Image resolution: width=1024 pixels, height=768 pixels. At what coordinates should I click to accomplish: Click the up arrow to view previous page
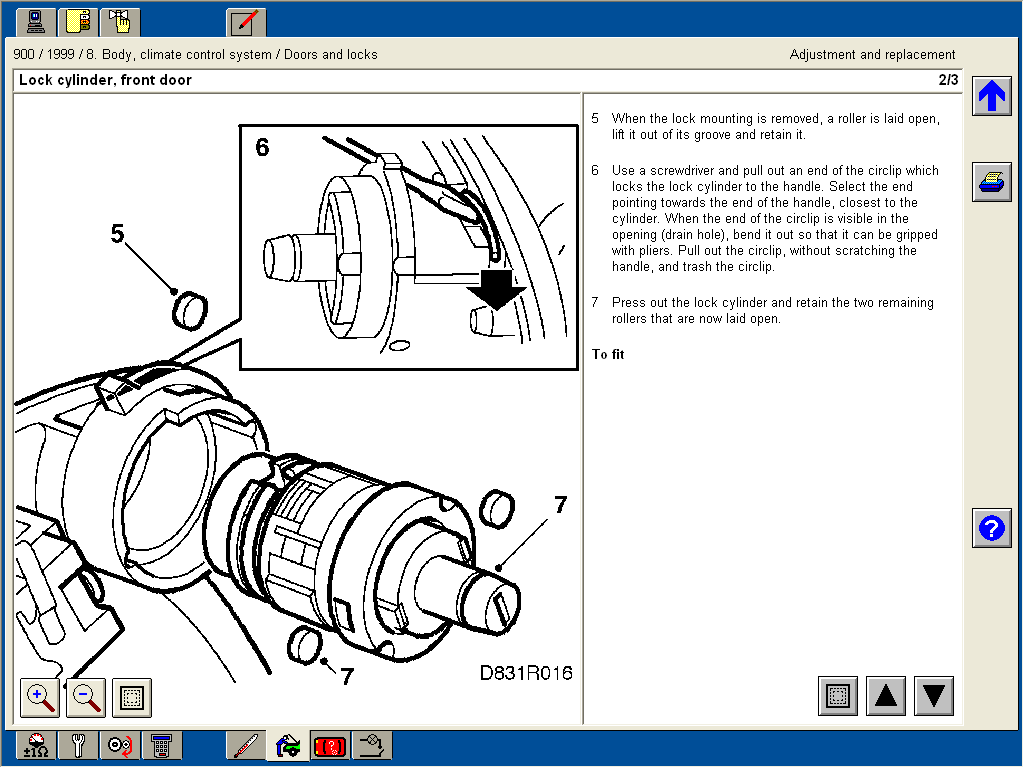886,696
